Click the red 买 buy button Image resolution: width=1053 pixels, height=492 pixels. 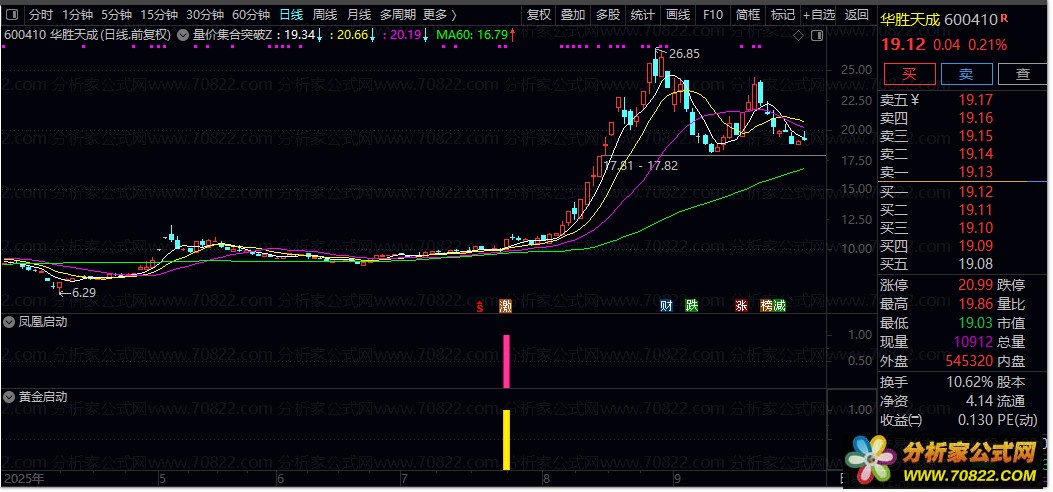coord(909,74)
